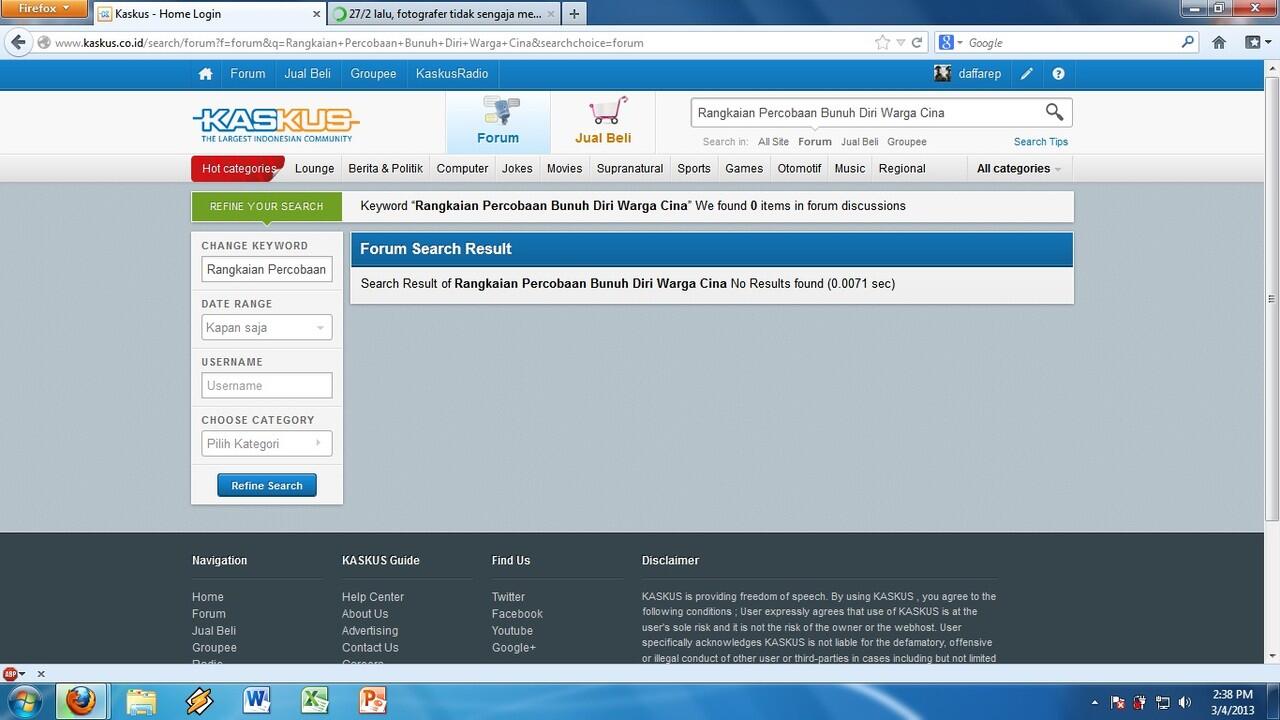Open Berita & Politik category
The width and height of the screenshot is (1280, 720).
click(x=386, y=169)
